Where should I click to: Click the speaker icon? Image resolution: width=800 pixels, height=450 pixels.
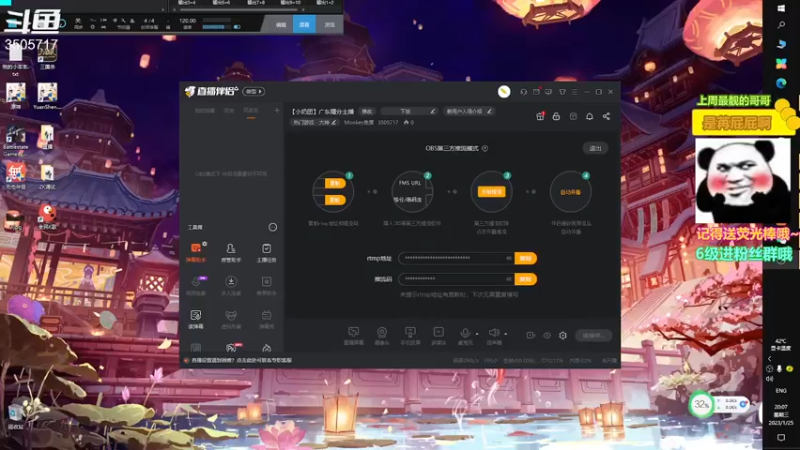pyautogui.click(x=493, y=333)
